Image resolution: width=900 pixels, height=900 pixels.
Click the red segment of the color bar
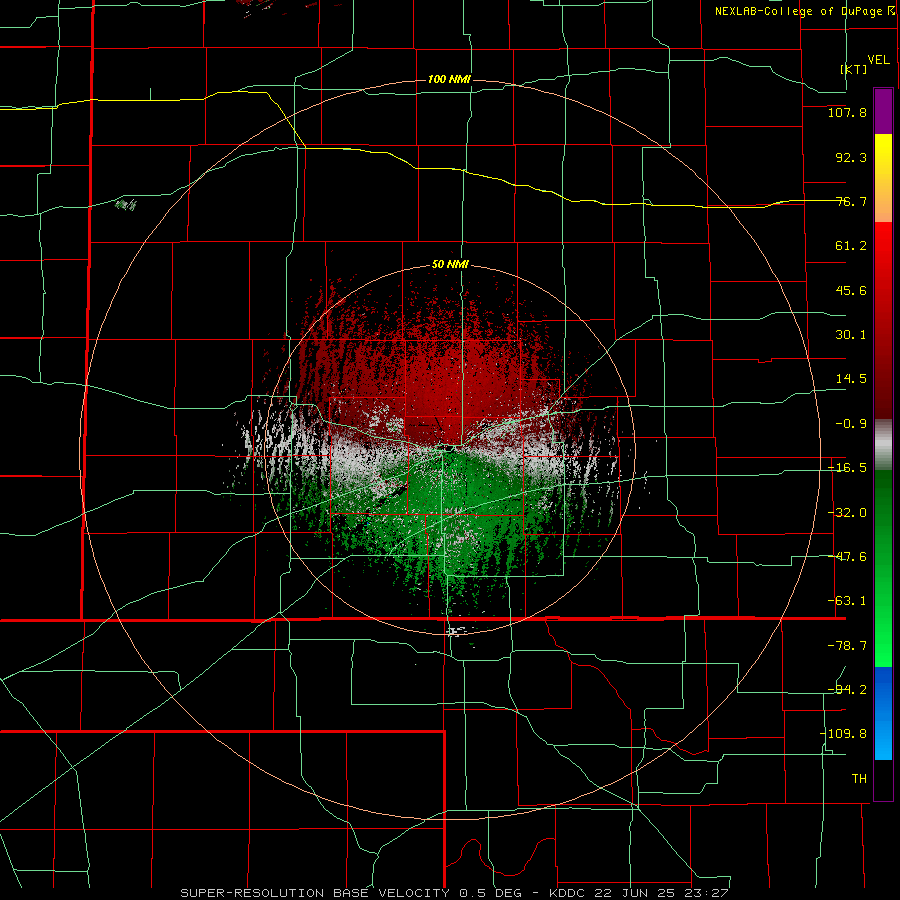883,320
